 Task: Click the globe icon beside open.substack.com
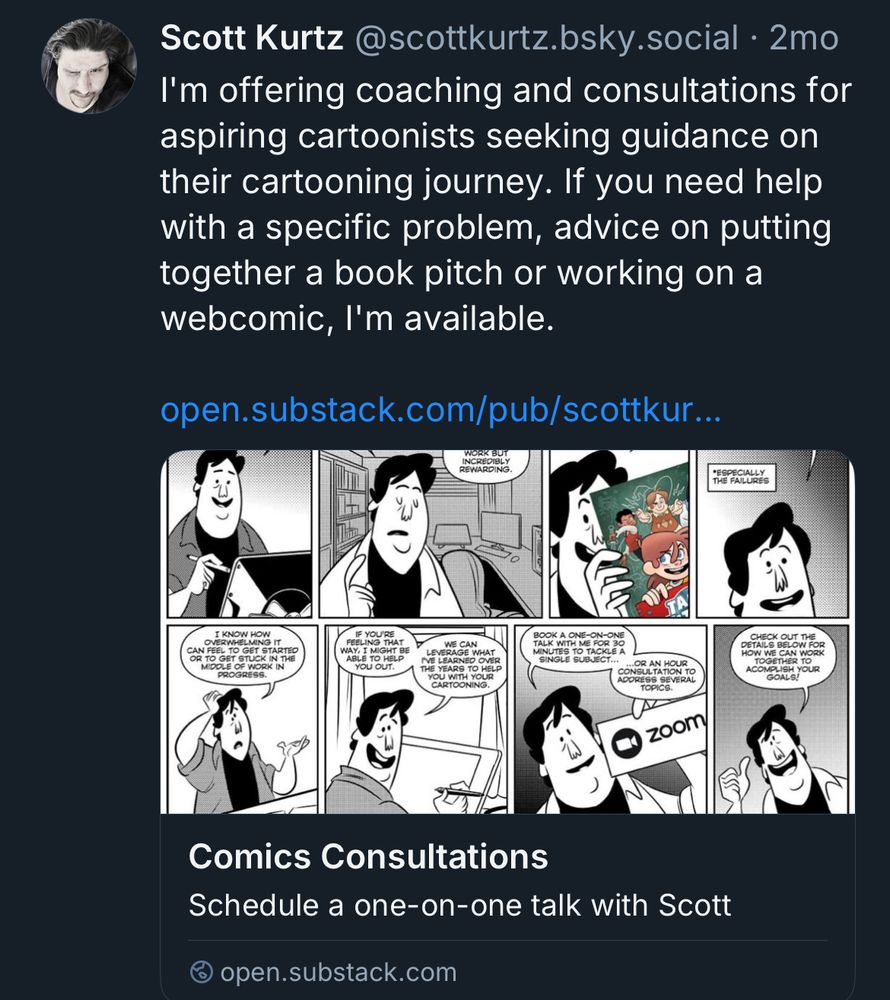click(x=201, y=971)
